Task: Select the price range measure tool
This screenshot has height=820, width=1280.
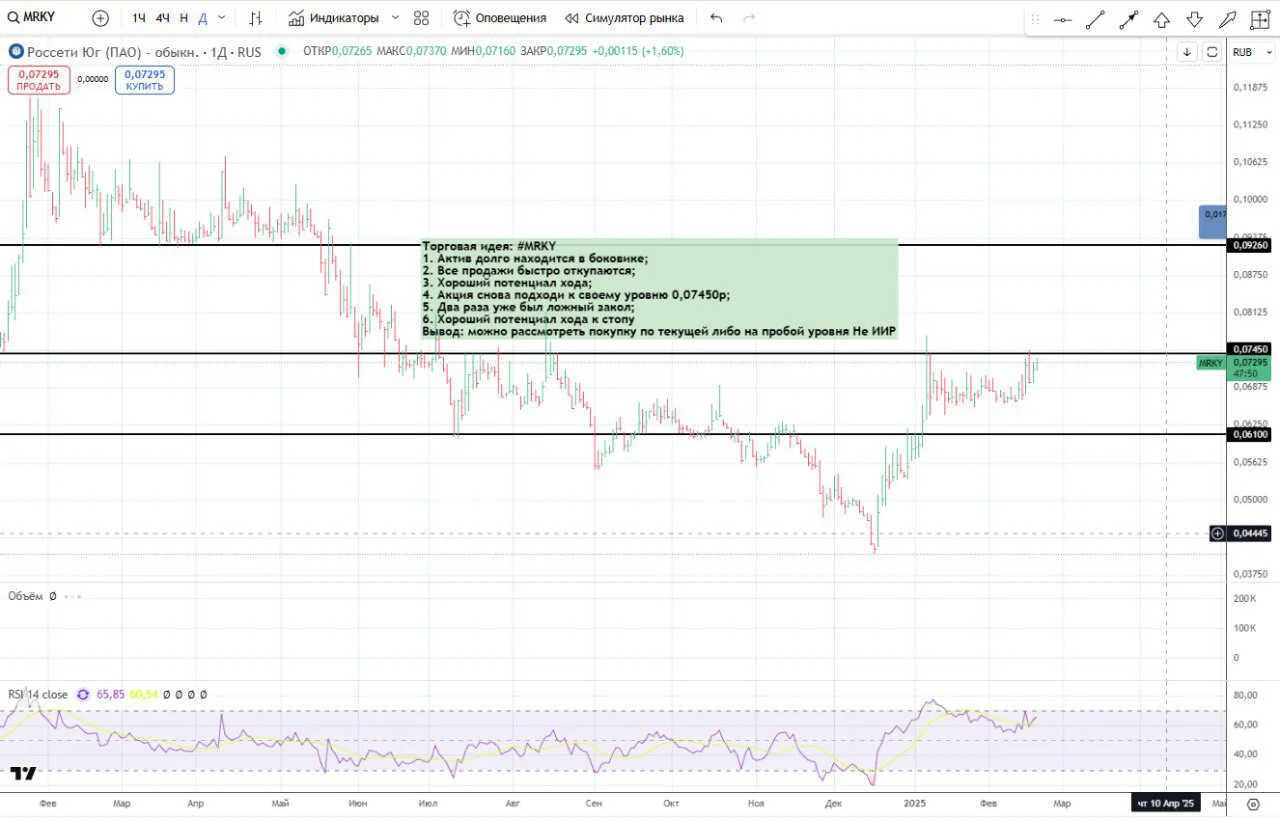Action: point(1261,19)
